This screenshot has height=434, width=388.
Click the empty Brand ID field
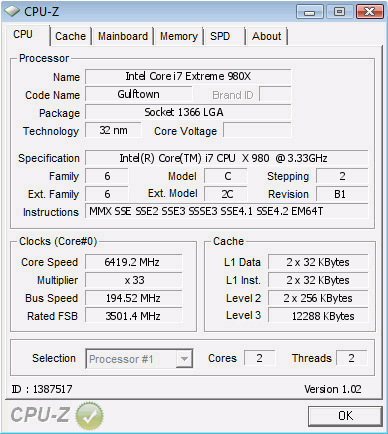tap(275, 94)
